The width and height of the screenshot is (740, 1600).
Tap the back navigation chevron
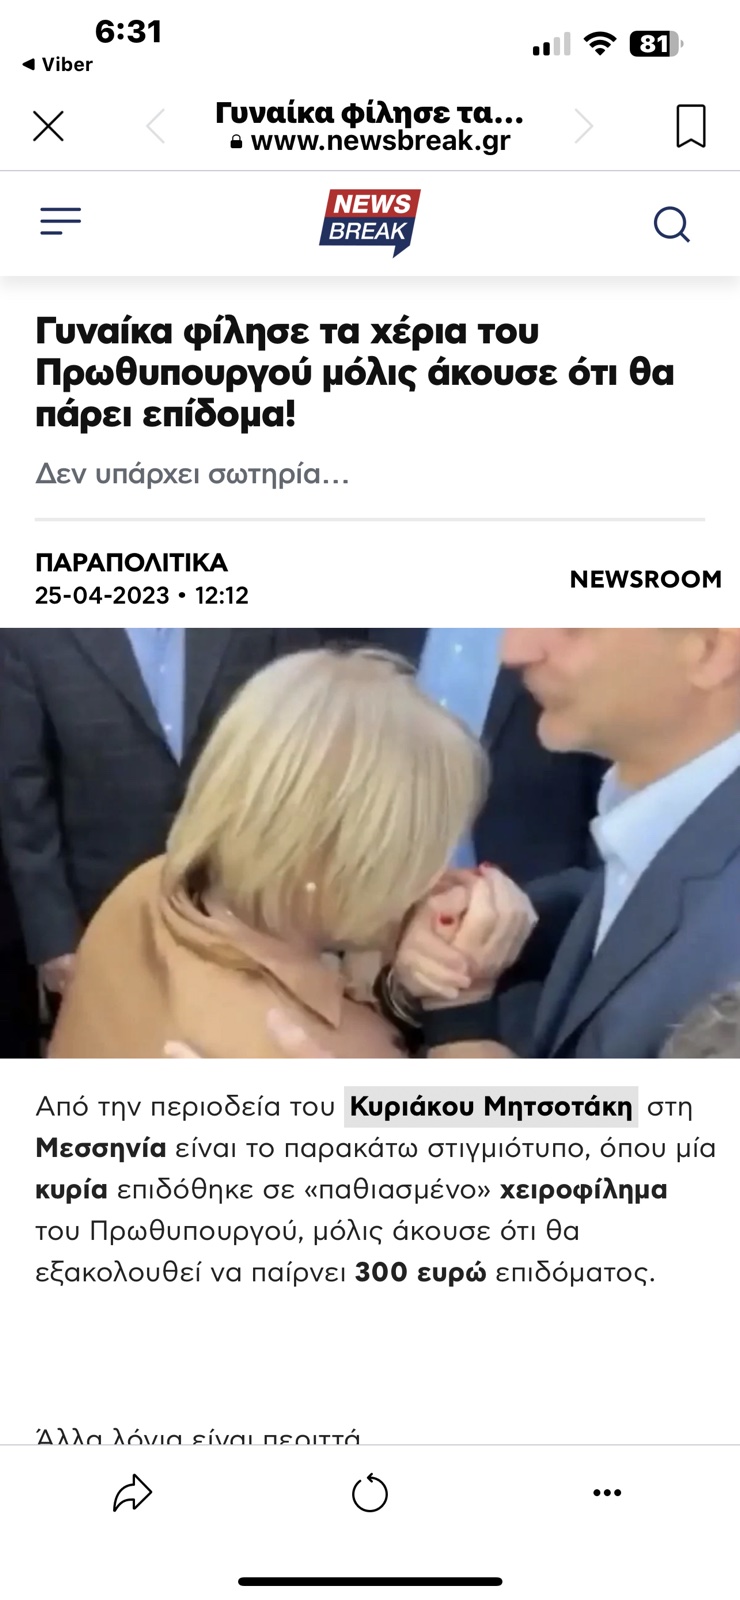155,126
